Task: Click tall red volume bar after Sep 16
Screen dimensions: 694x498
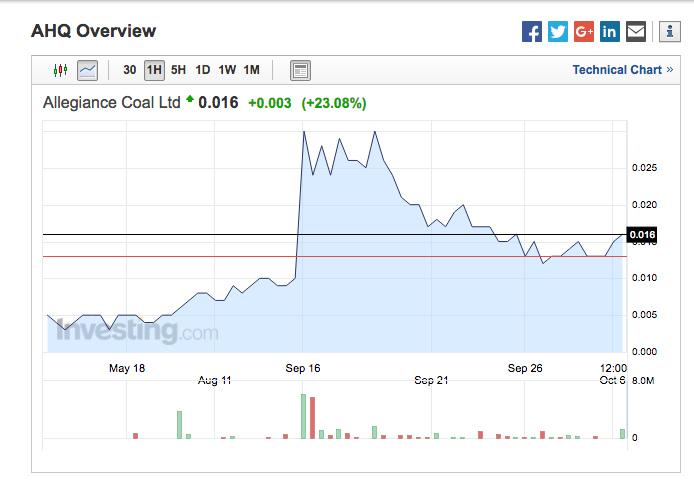Action: click(312, 418)
